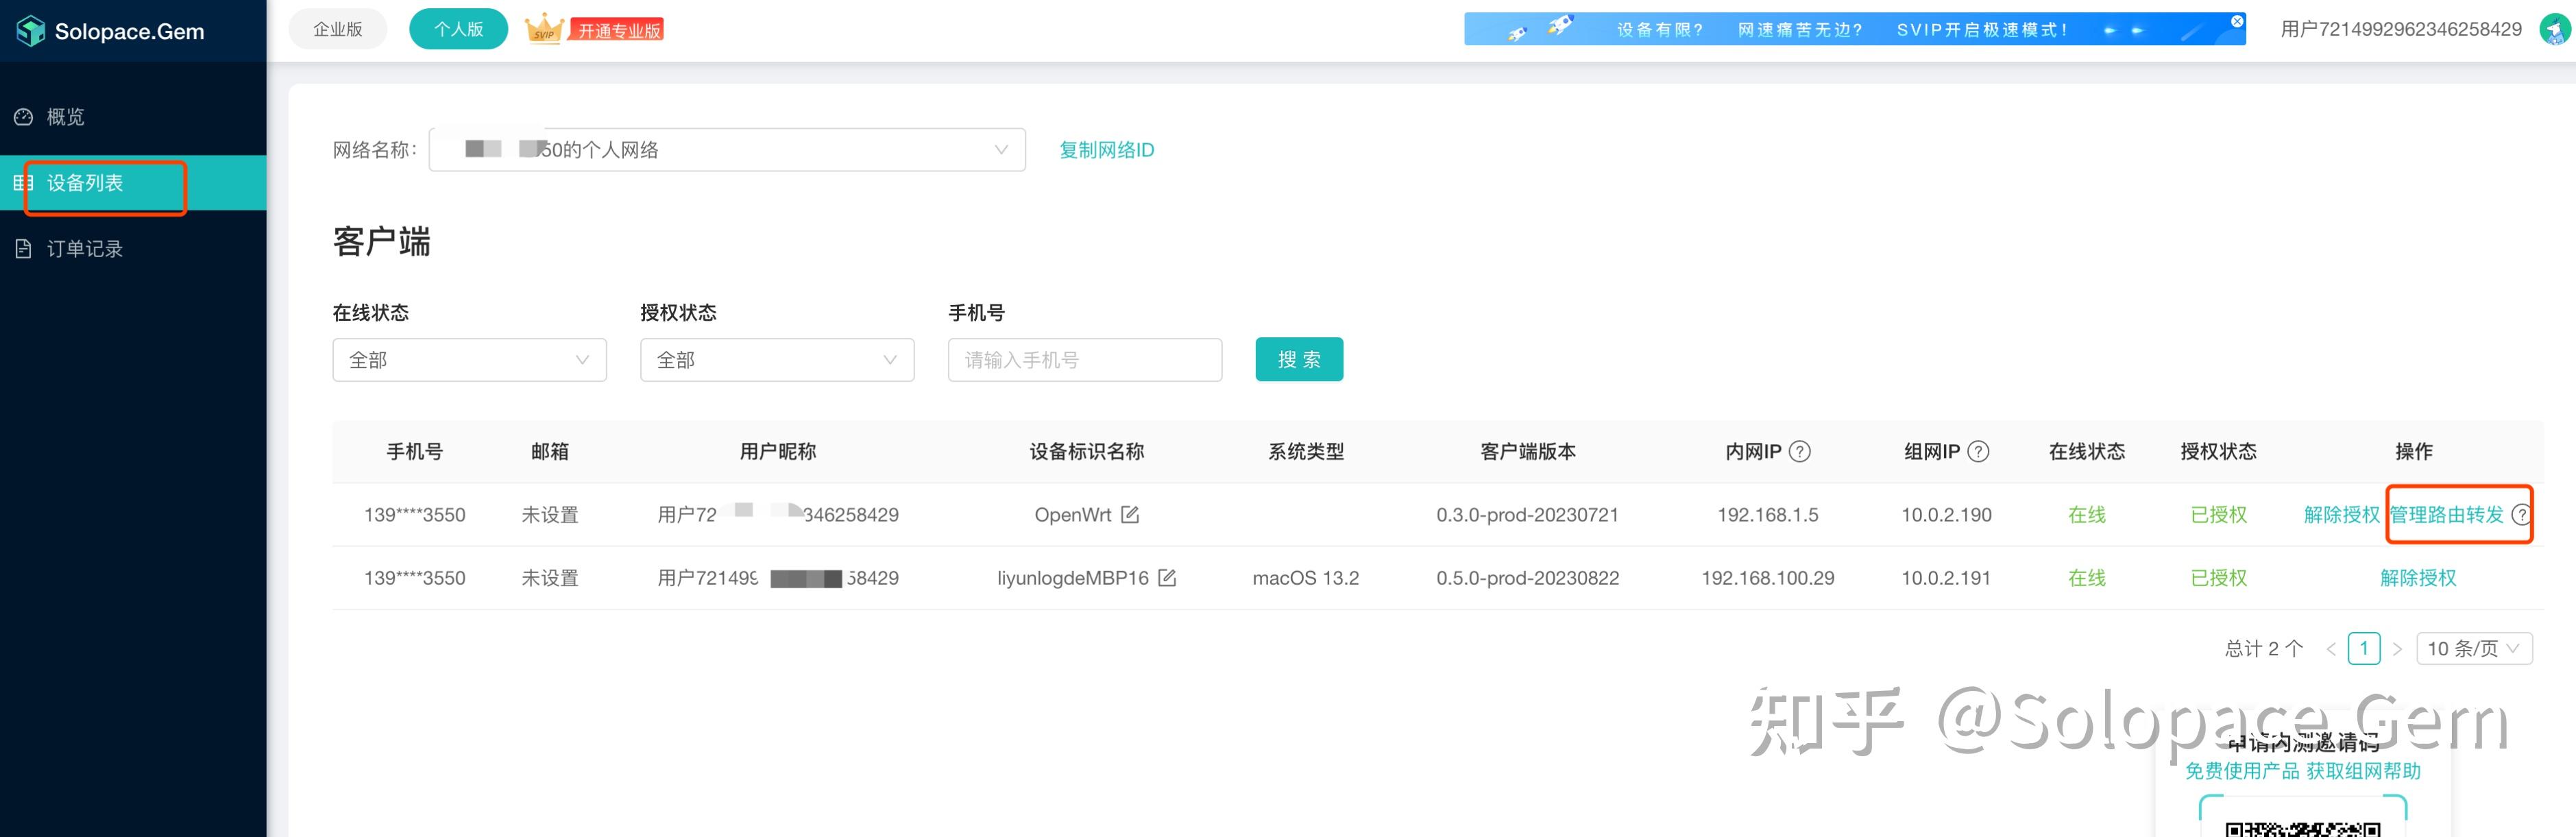Close the SVIP promotion banner
The height and width of the screenshot is (837, 2576).
(2237, 21)
